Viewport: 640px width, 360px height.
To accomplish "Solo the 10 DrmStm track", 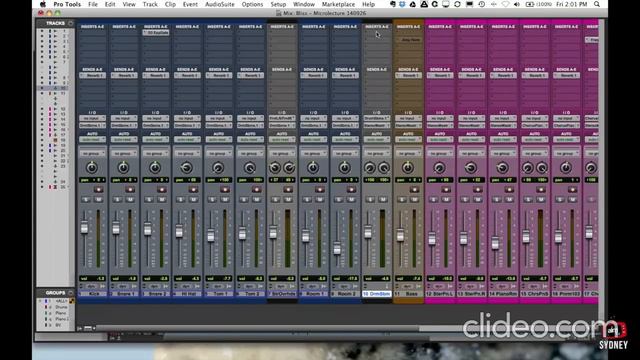I will (370, 200).
